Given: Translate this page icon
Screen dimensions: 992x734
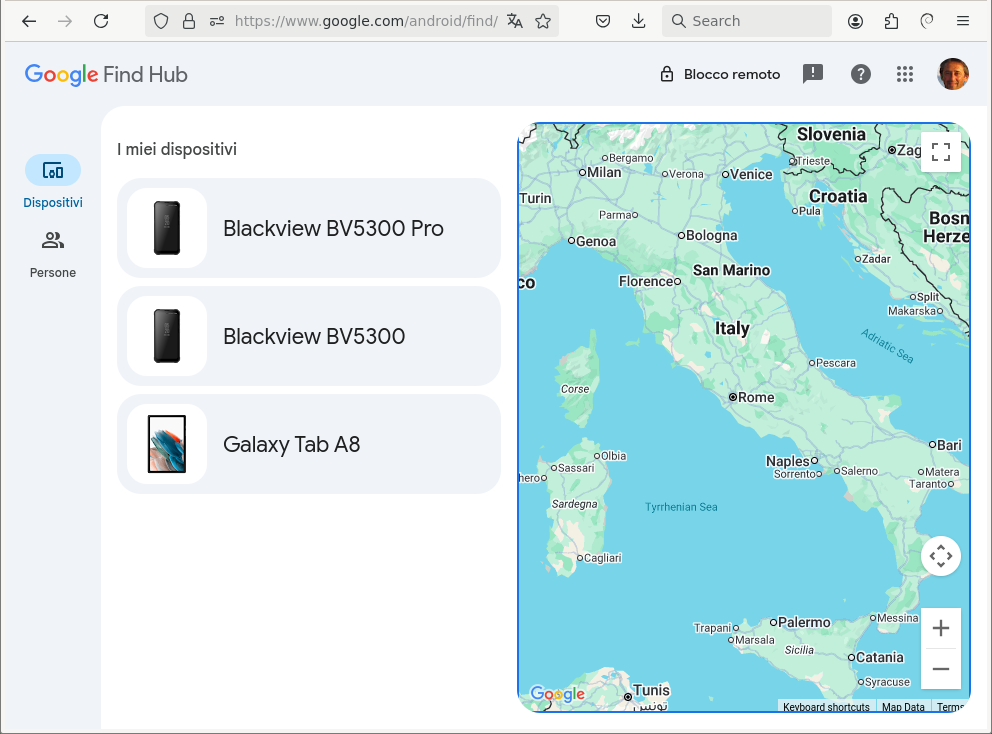Looking at the screenshot, I should 515,22.
